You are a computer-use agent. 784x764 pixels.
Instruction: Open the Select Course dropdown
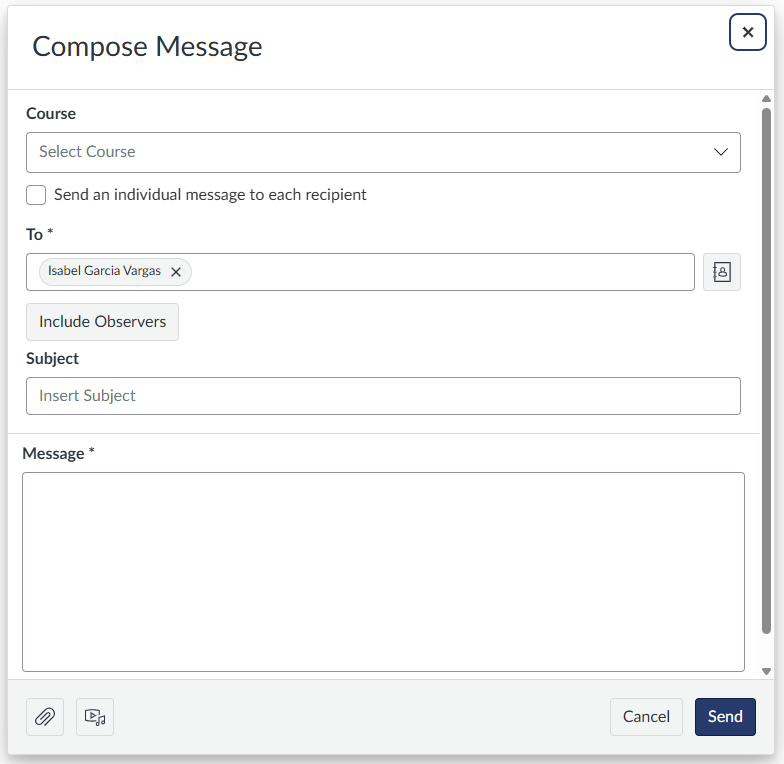point(383,152)
